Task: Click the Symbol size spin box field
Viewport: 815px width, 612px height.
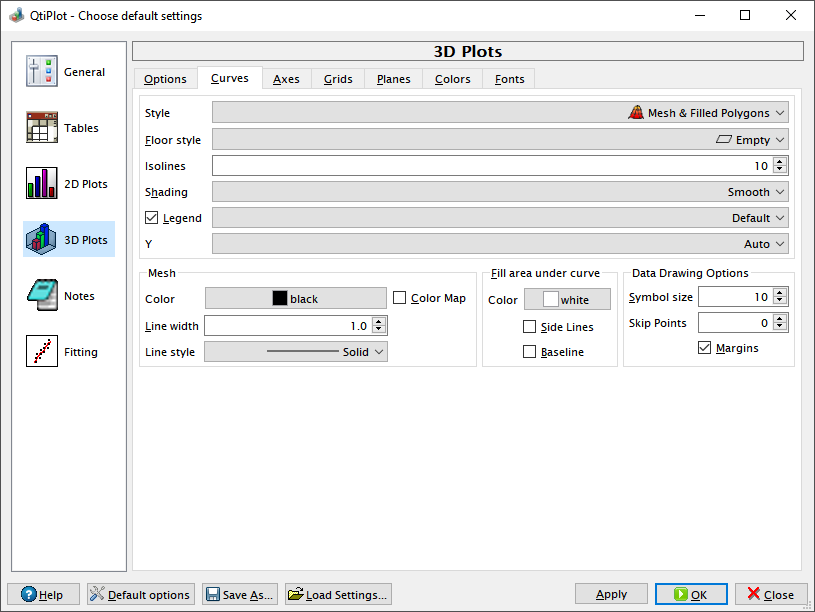Action: (x=736, y=297)
